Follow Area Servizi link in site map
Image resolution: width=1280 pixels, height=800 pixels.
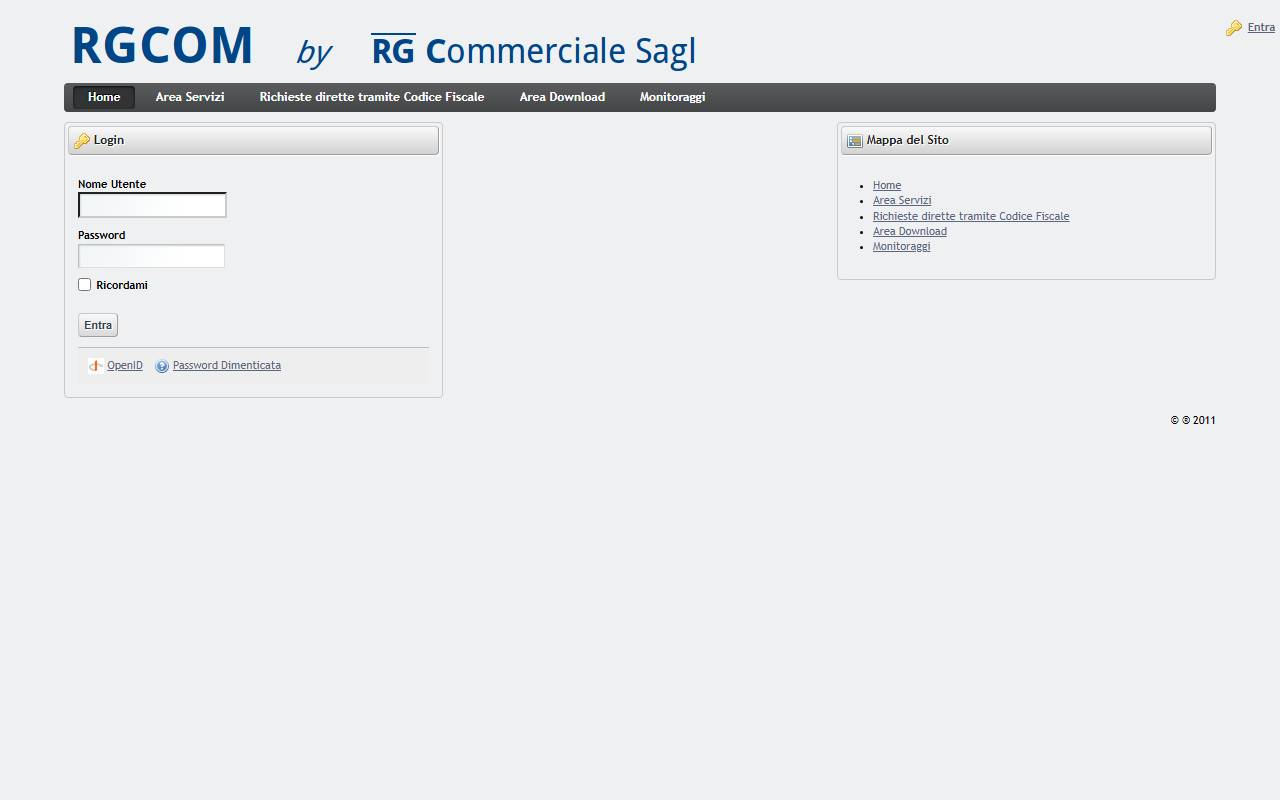[902, 201]
